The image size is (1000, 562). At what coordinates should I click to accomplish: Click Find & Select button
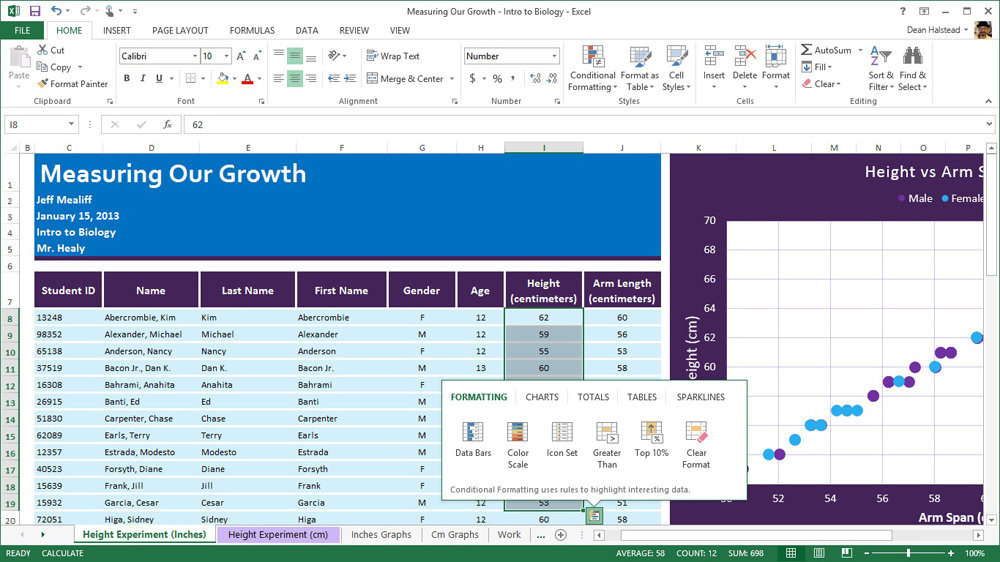913,69
